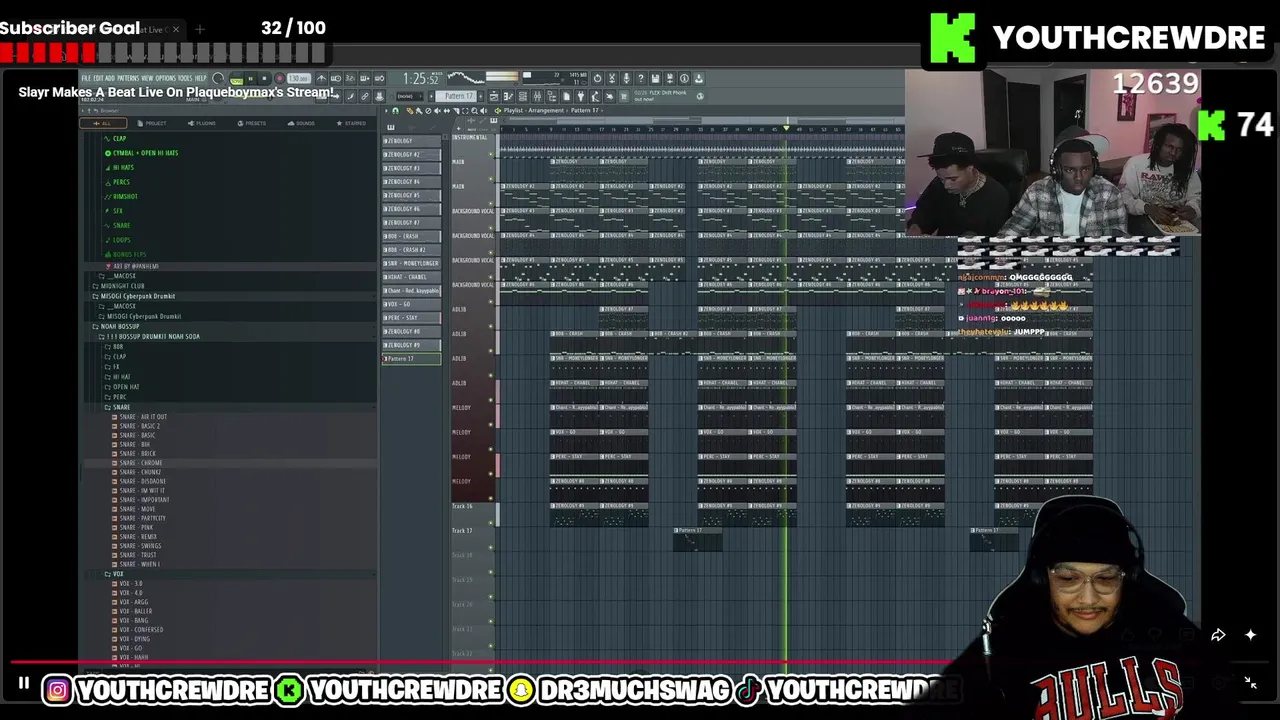The width and height of the screenshot is (1280, 720).
Task: Click the 130 tempo field
Action: [299, 79]
